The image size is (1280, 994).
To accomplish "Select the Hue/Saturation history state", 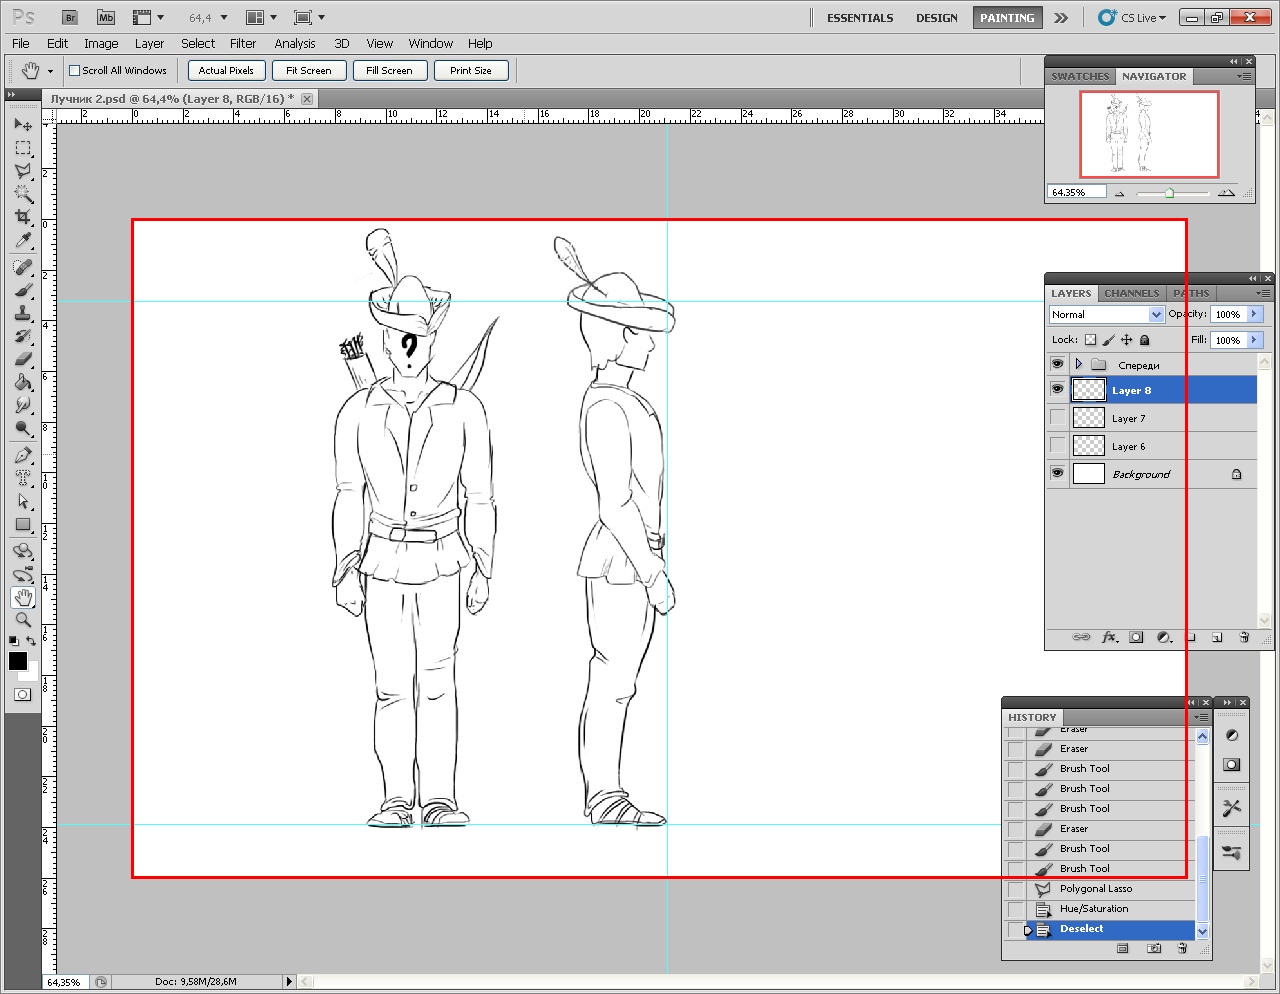I will 1094,909.
